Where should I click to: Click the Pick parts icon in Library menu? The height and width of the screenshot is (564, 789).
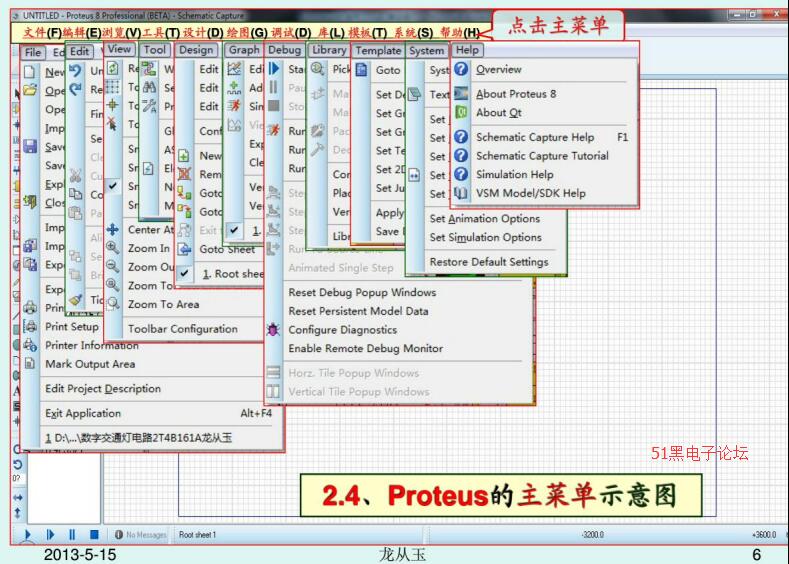pyautogui.click(x=318, y=69)
